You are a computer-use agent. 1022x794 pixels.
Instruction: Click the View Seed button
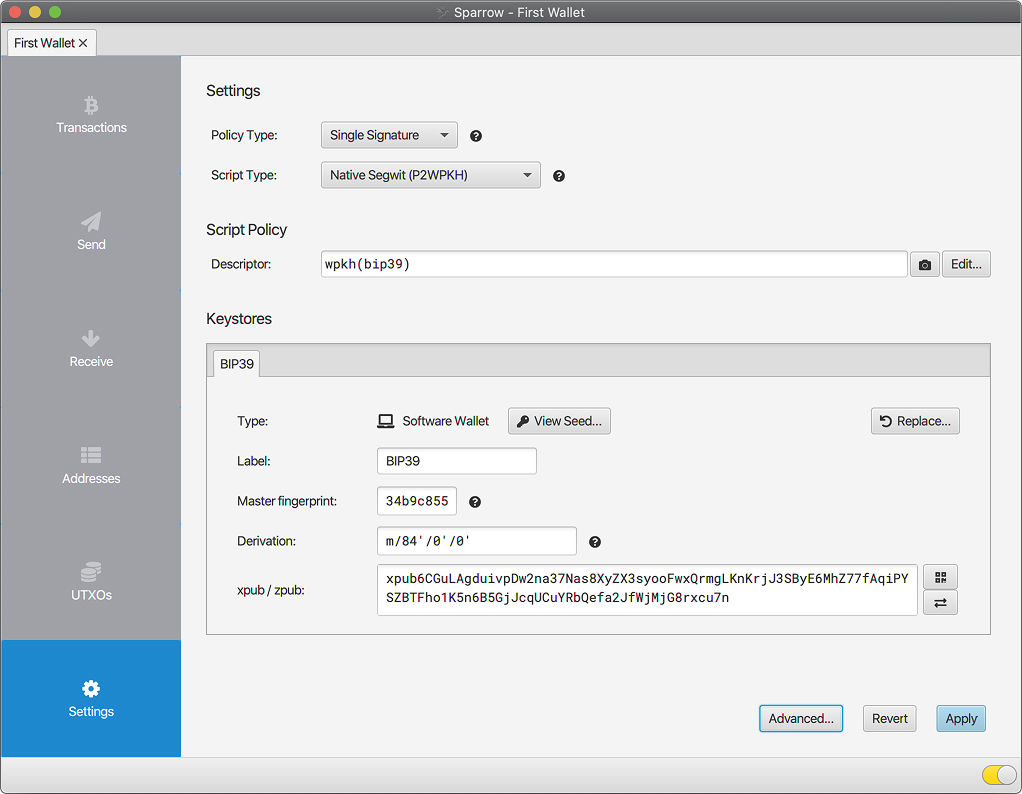[559, 421]
